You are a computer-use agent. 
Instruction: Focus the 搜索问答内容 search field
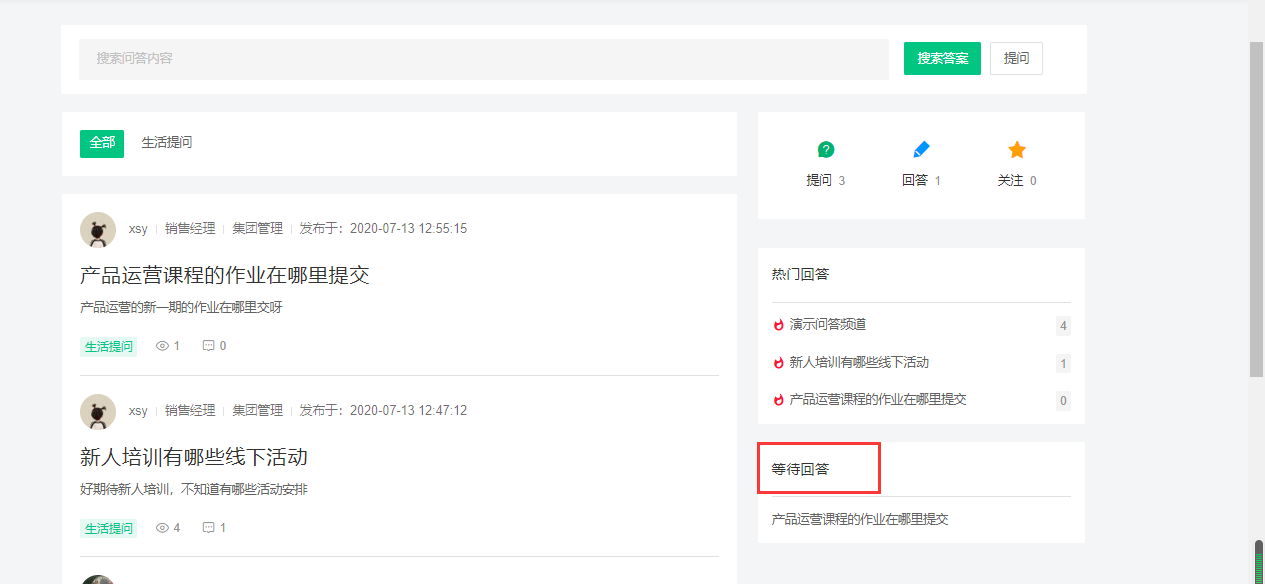pyautogui.click(x=484, y=59)
